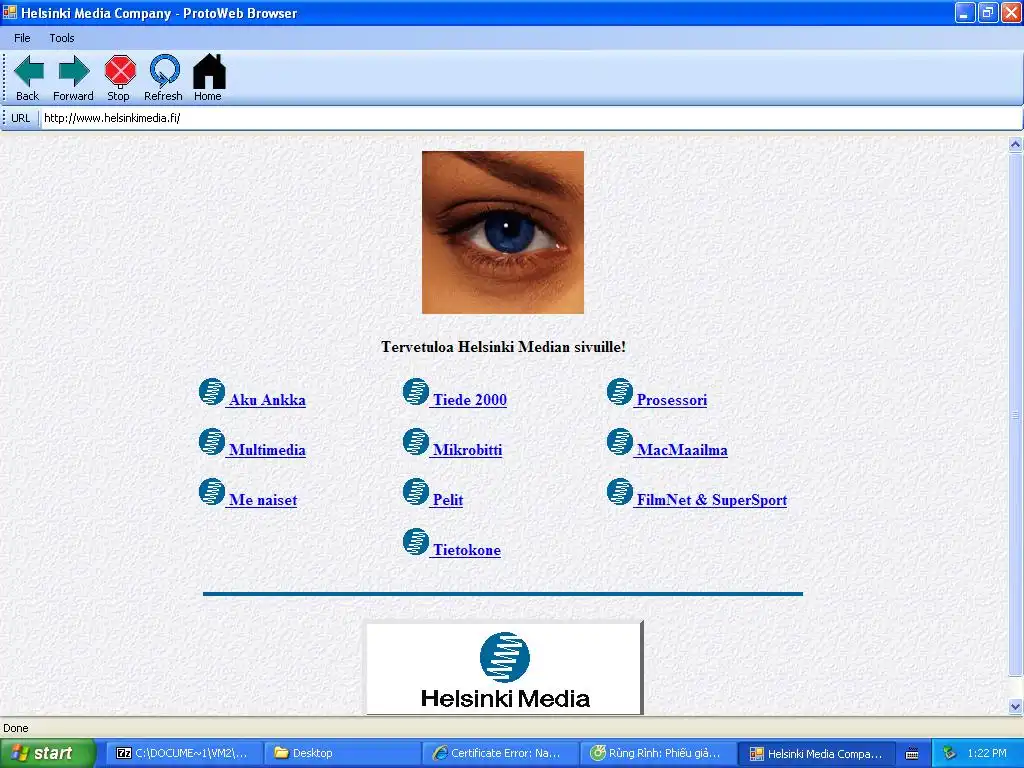
Task: Click the globe icon beside Me naiset
Action: pos(212,492)
